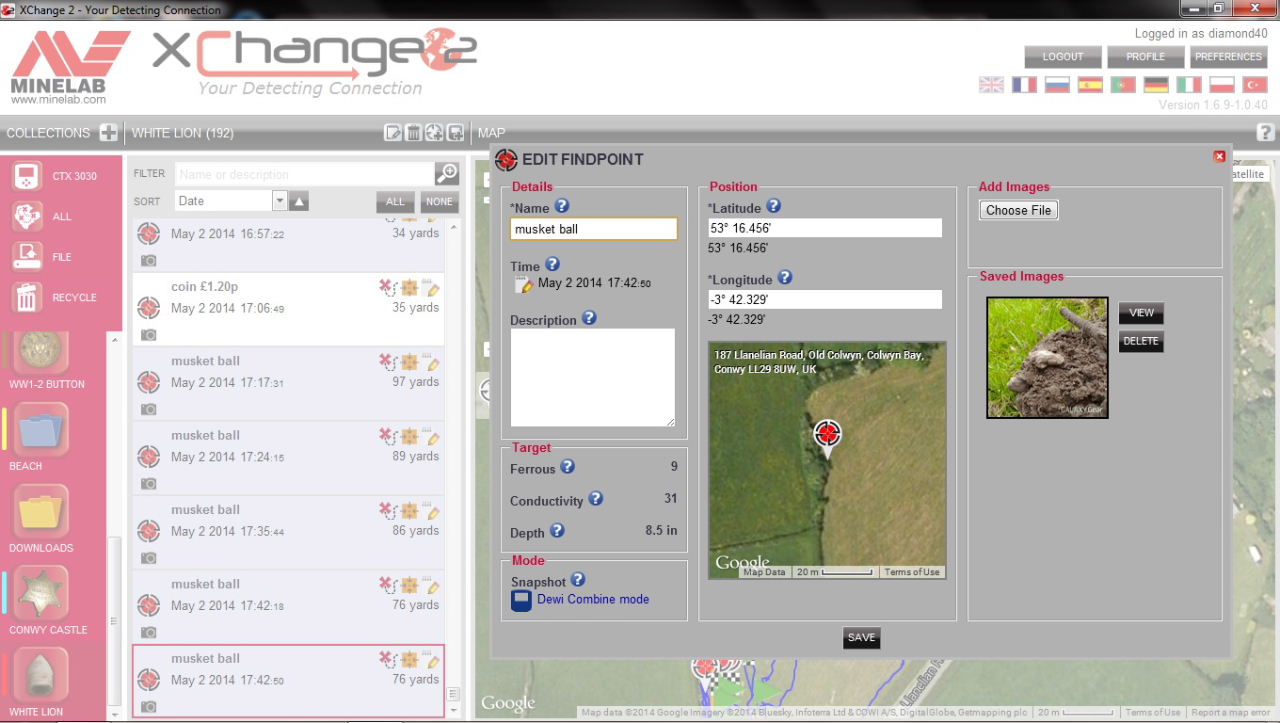This screenshot has height=723, width=1280.
Task: Add a new collection with the plus icon
Action: click(108, 133)
